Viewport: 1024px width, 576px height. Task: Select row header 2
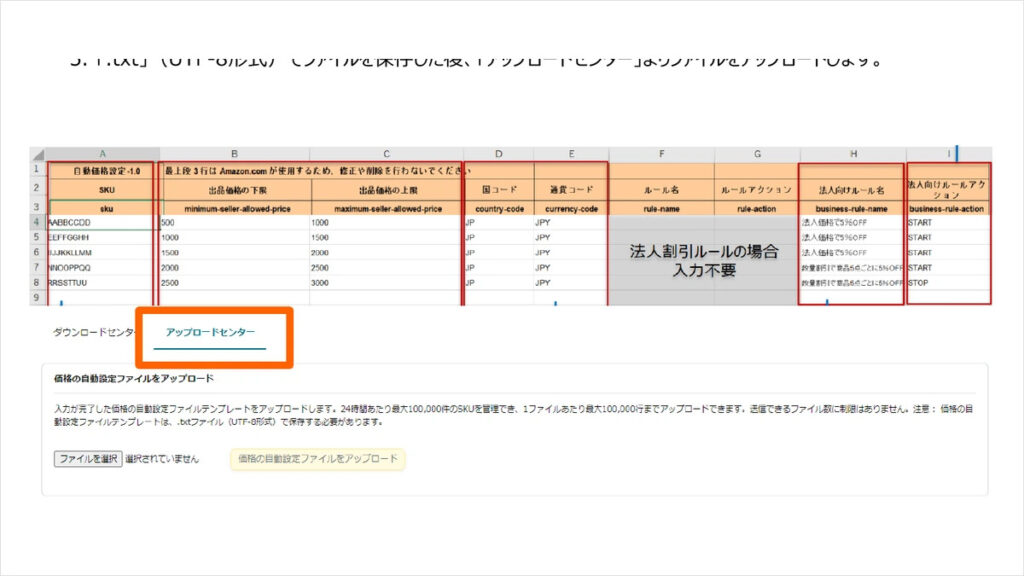37,189
